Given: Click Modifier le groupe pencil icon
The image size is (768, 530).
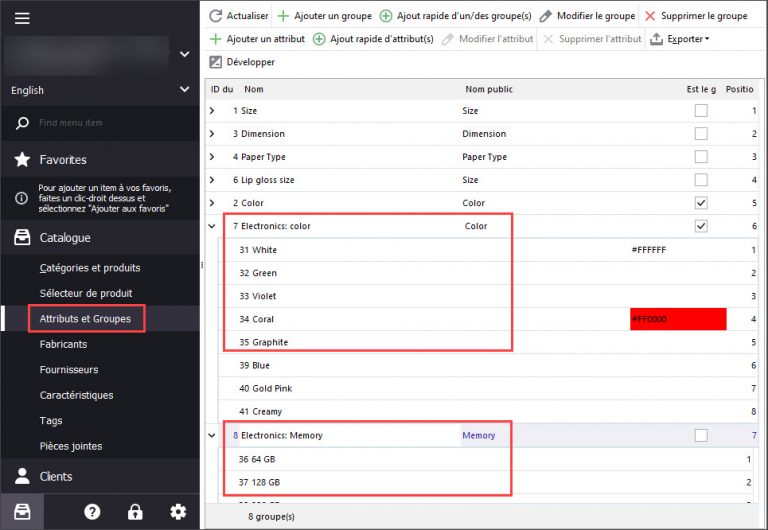Looking at the screenshot, I should (546, 16).
